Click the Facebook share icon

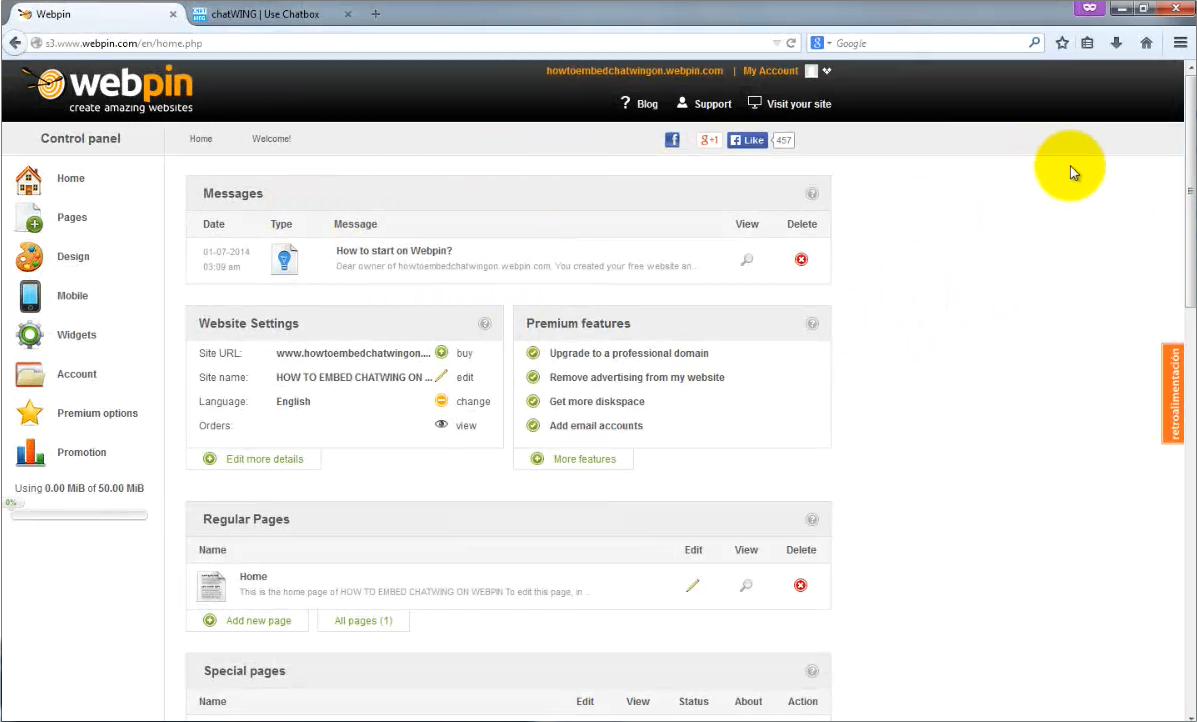coord(672,140)
